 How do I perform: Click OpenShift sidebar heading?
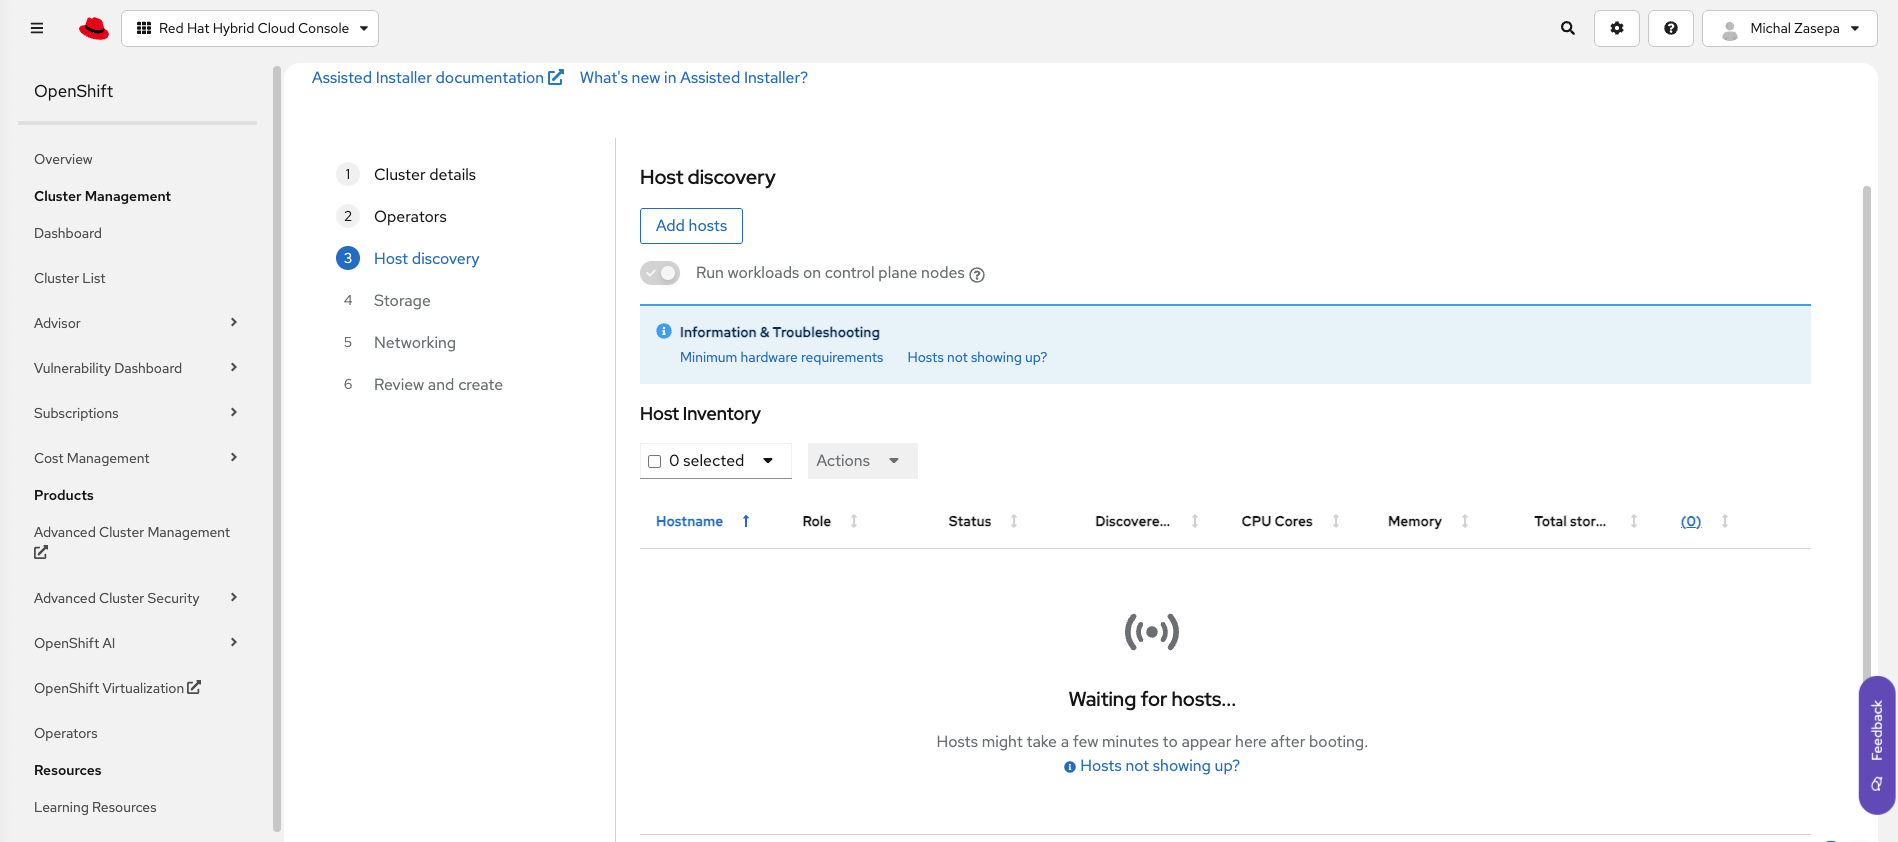click(x=73, y=91)
